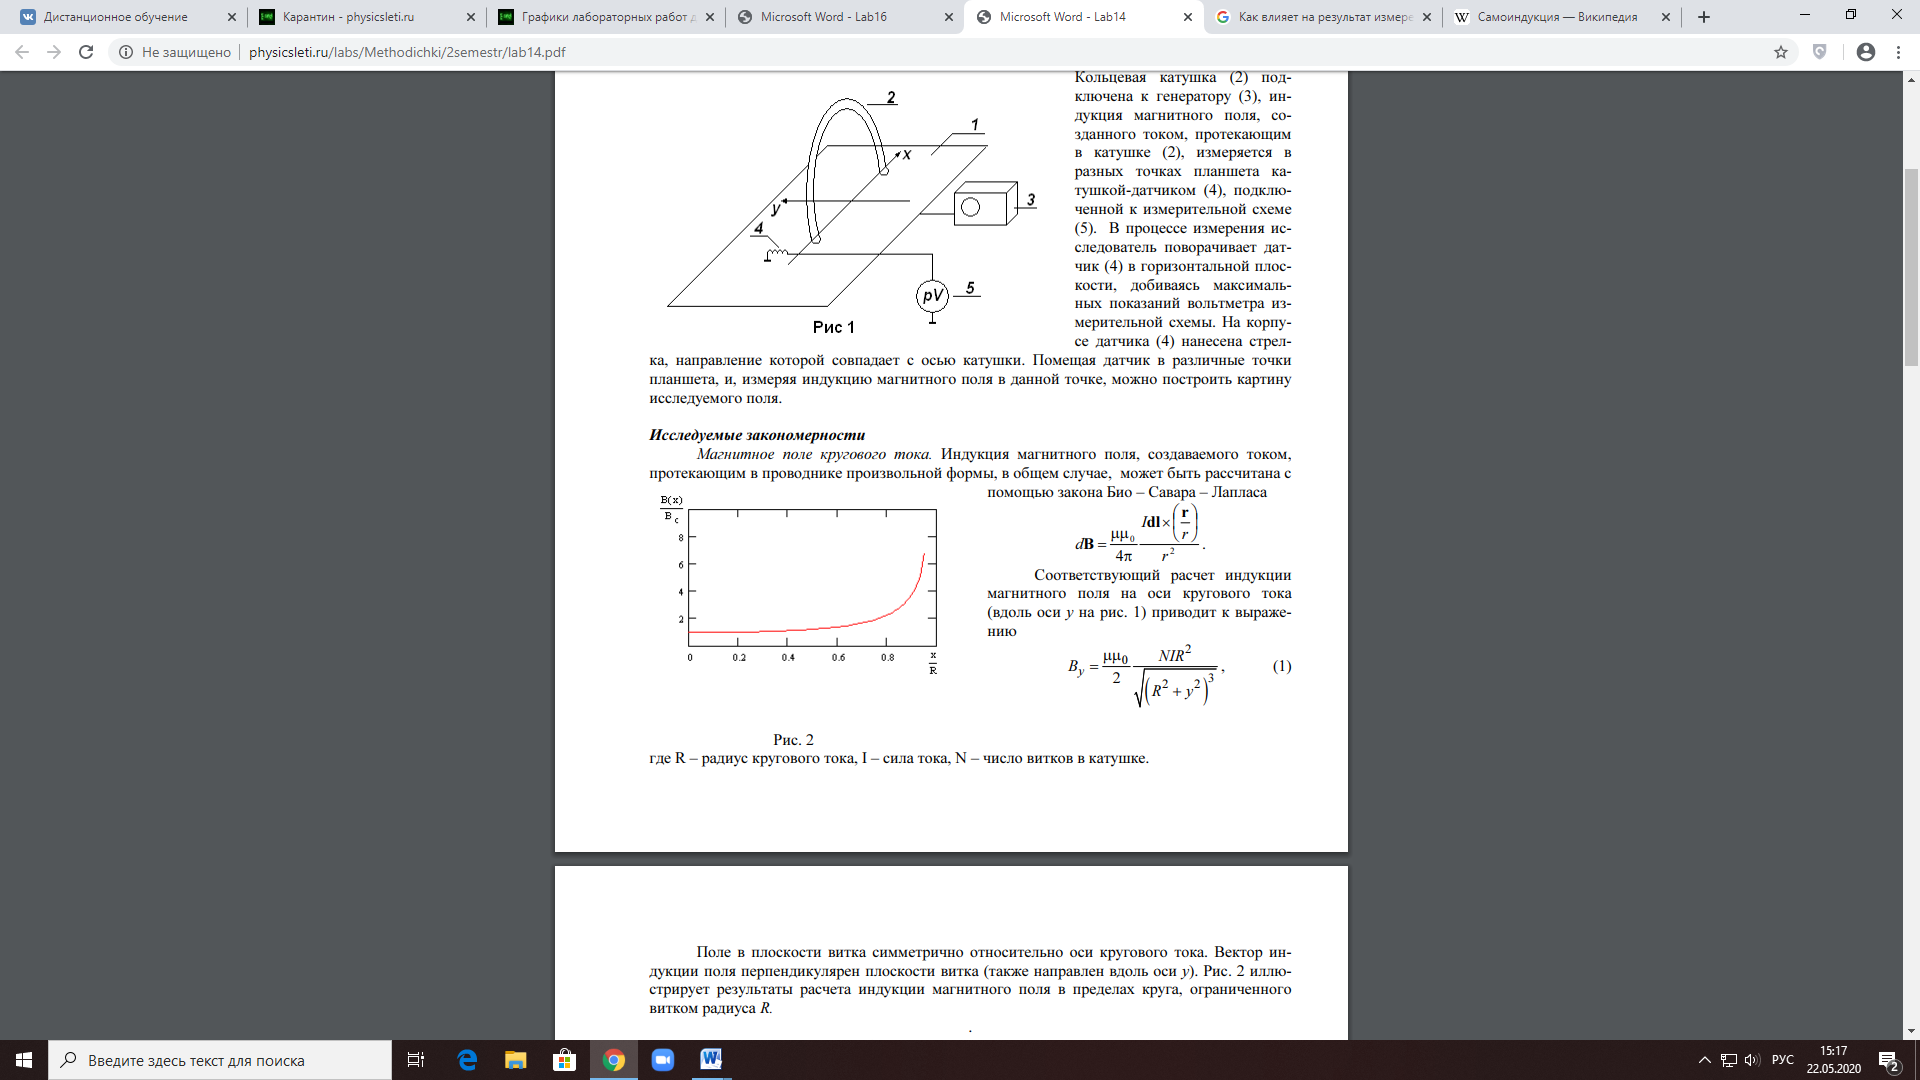
Task: Click the Био–Савара–Лапласа dB formula
Action: [1139, 534]
